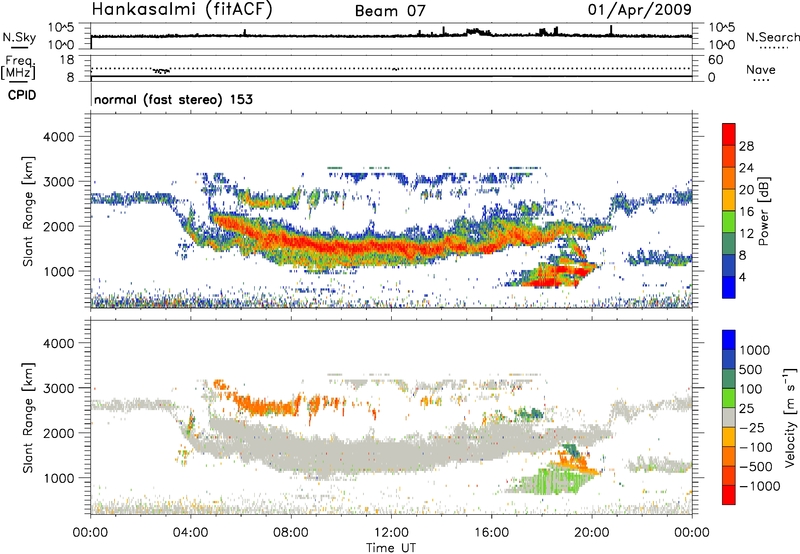Click the '3000' tick on velocity panel
800x554 pixels.
click(59, 388)
